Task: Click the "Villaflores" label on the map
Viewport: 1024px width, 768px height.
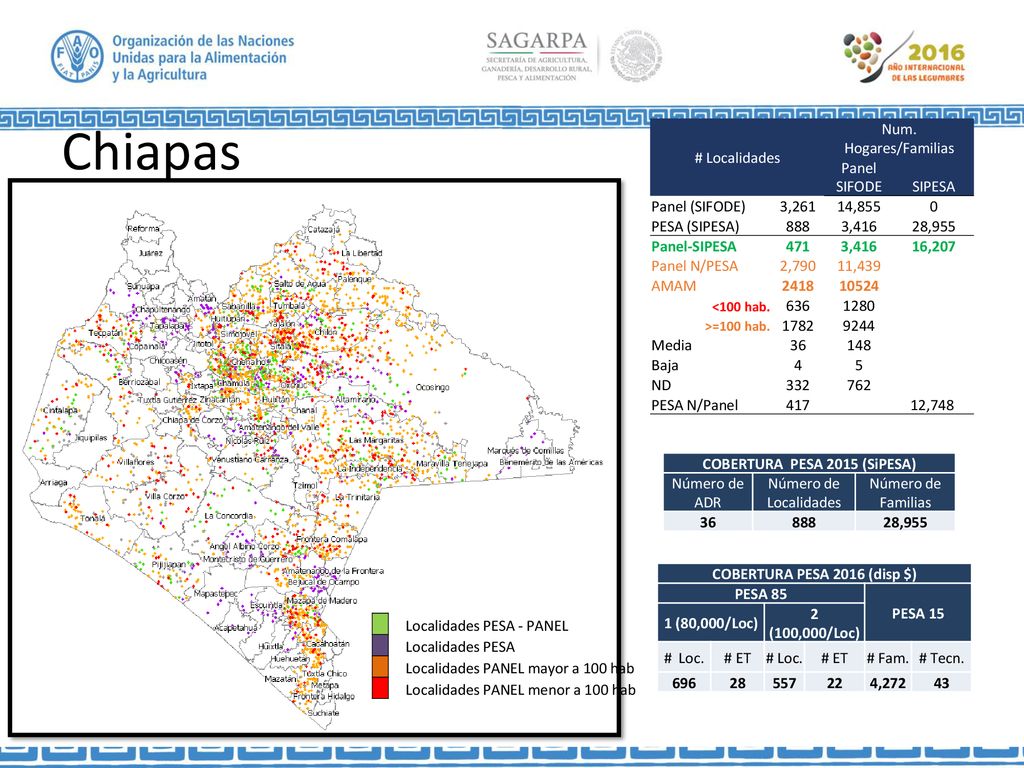Action: [x=136, y=461]
